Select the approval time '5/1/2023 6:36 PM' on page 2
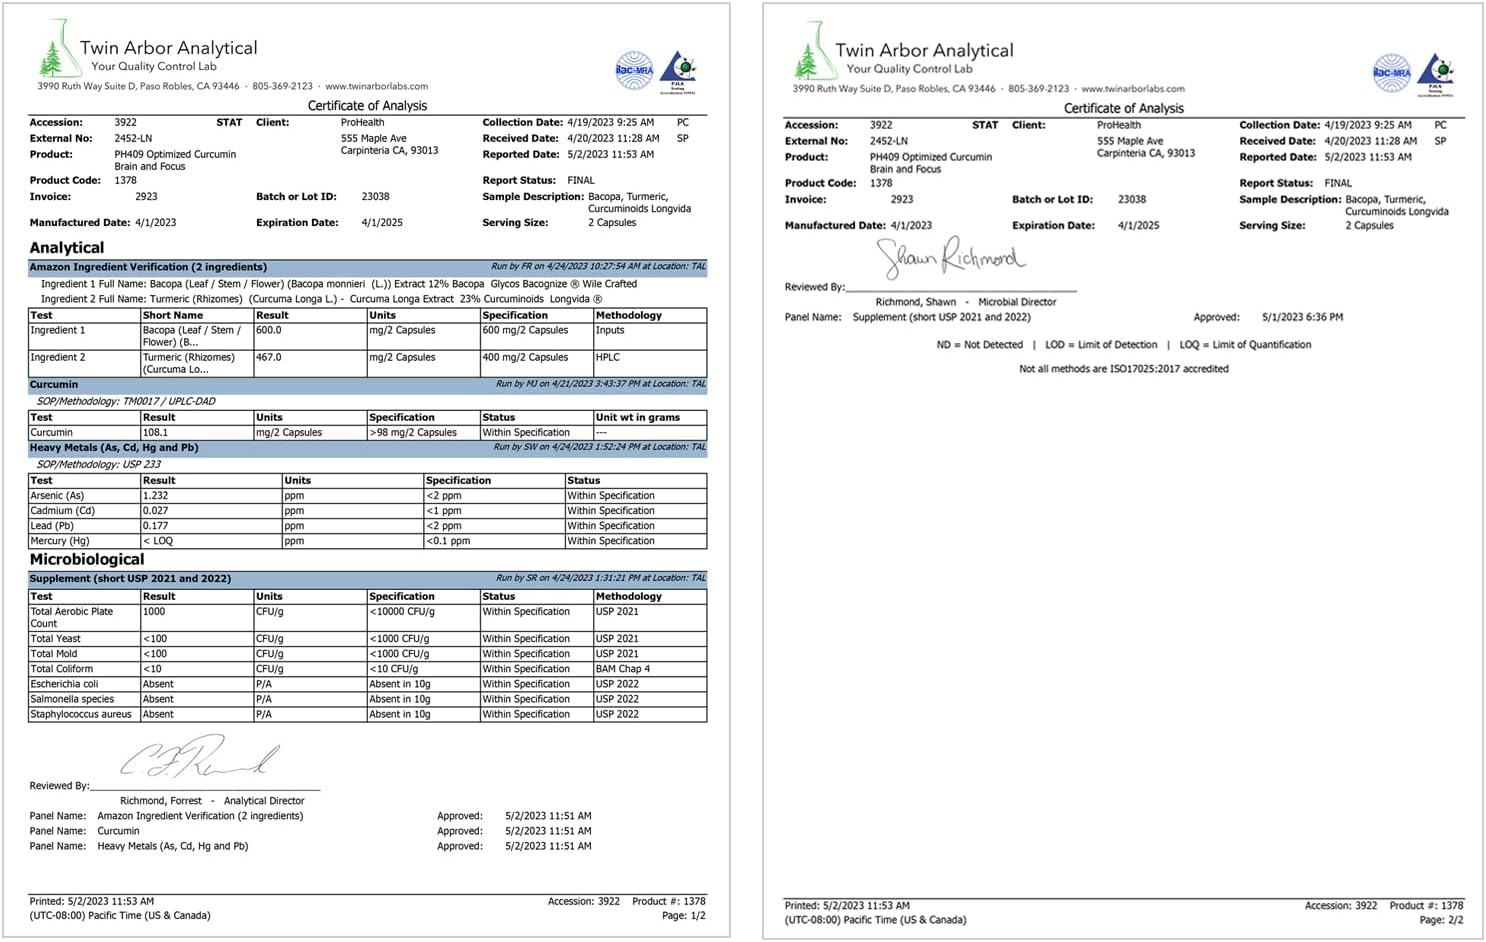 [x=1302, y=317]
